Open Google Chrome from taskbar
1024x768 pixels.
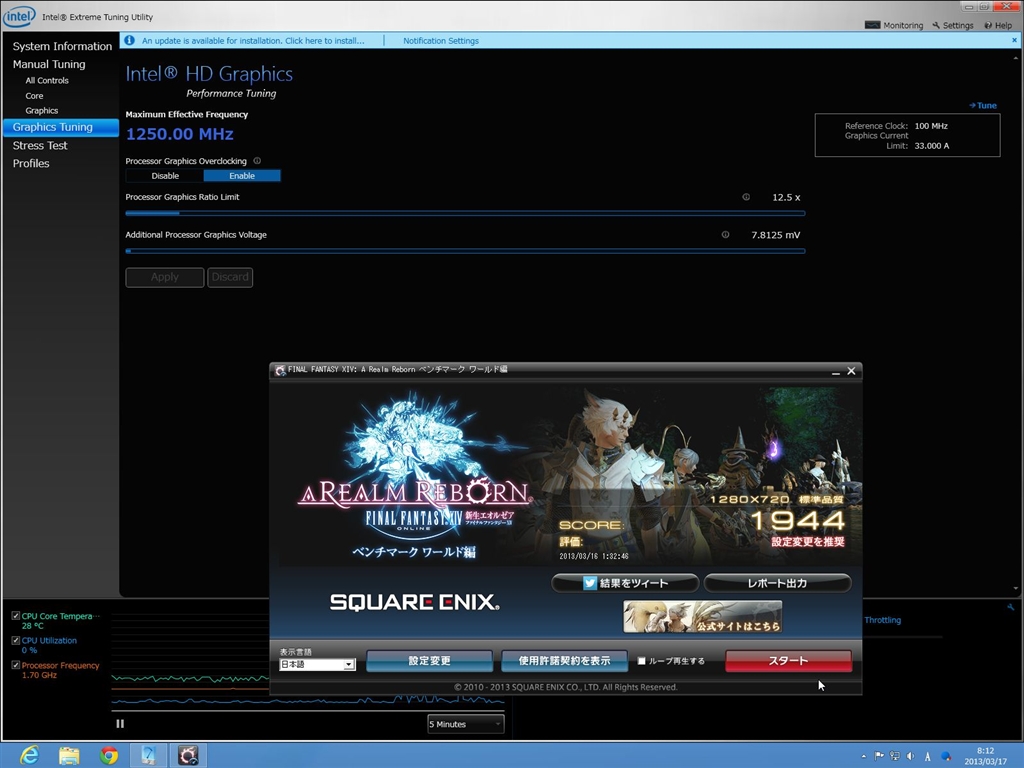[x=109, y=756]
